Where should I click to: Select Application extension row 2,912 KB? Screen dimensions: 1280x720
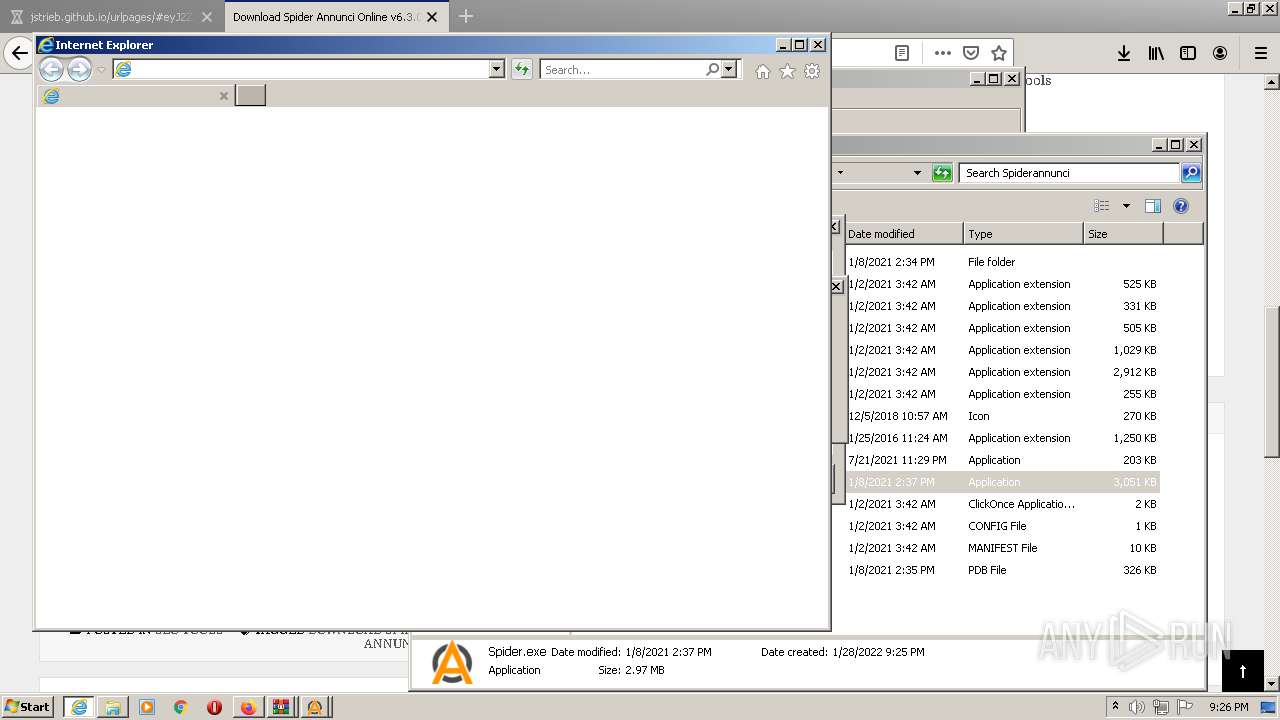[x=1002, y=372]
